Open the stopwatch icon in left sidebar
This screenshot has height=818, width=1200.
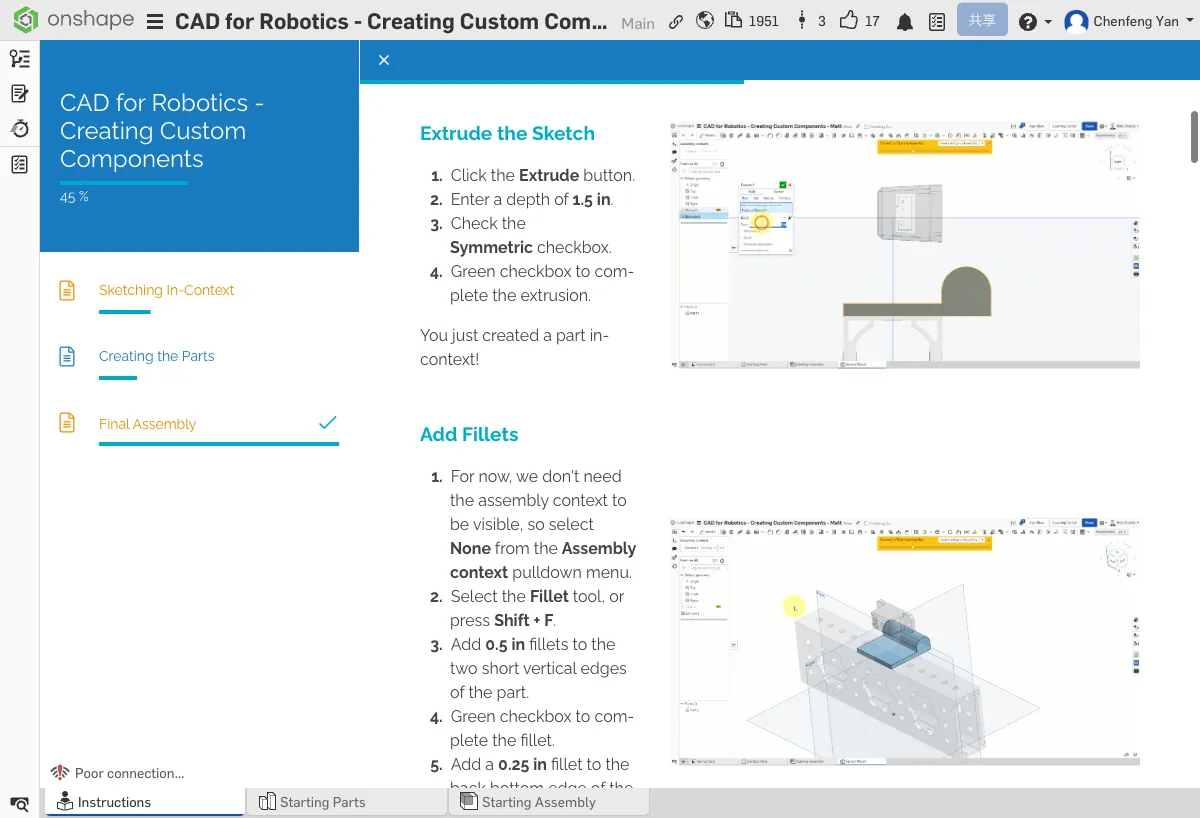click(19, 129)
